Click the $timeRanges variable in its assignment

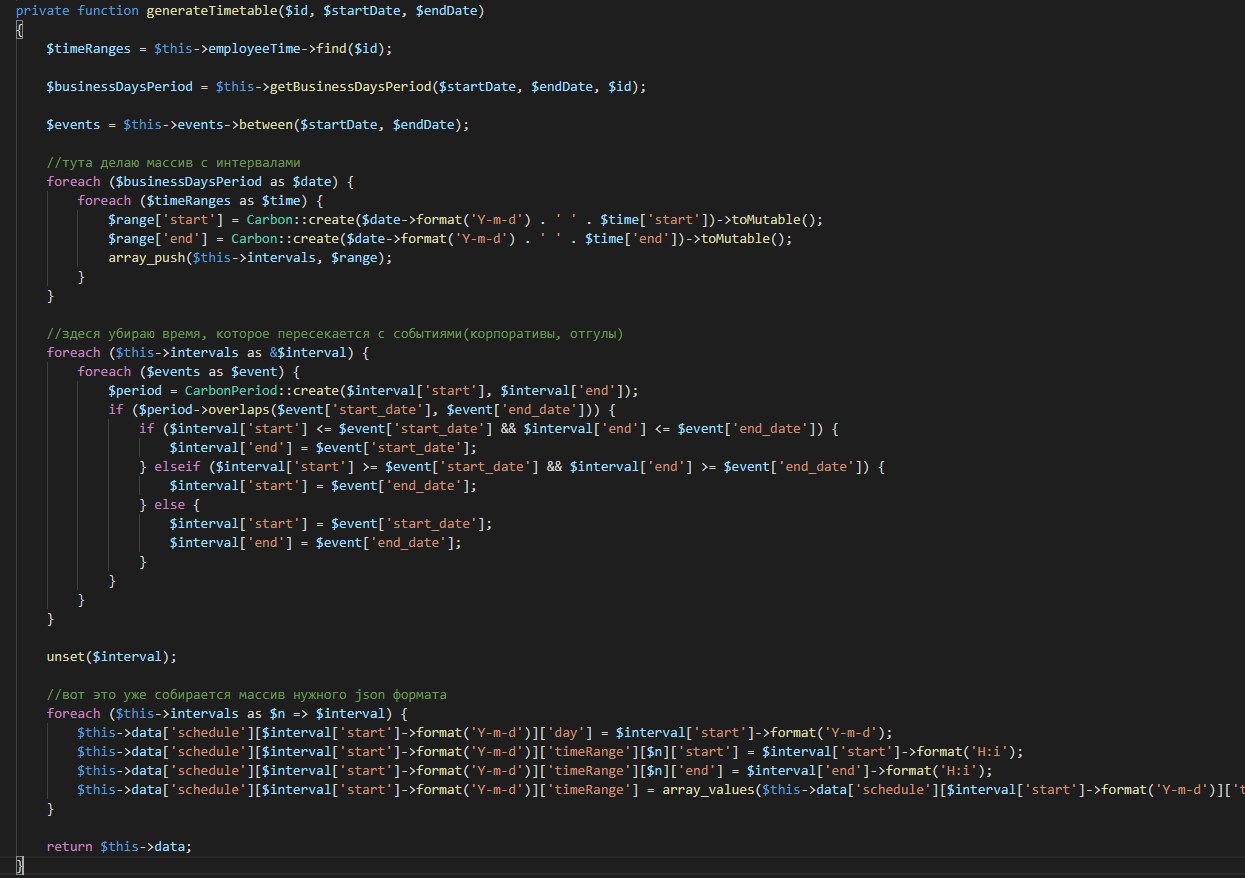88,48
